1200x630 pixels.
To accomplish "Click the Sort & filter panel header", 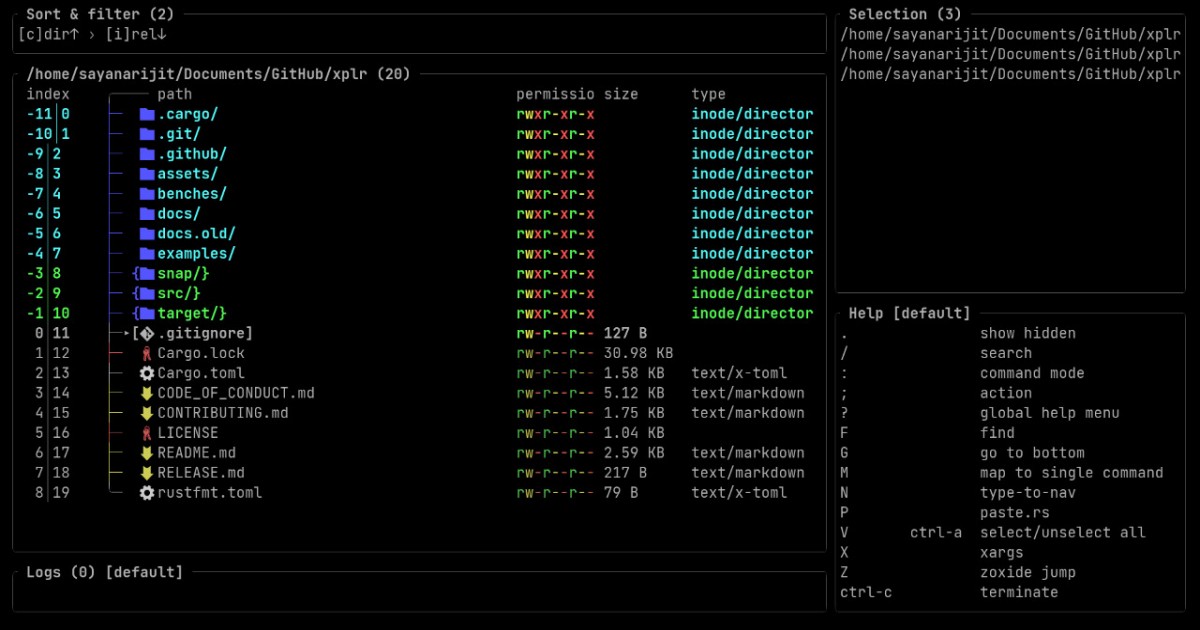I will coord(100,14).
